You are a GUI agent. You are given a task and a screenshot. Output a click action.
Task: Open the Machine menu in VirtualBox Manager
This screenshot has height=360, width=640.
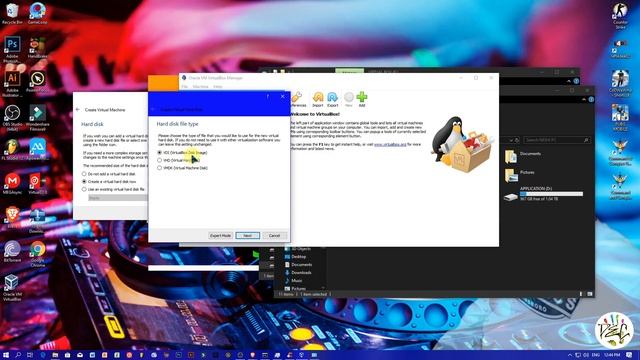click(x=200, y=87)
